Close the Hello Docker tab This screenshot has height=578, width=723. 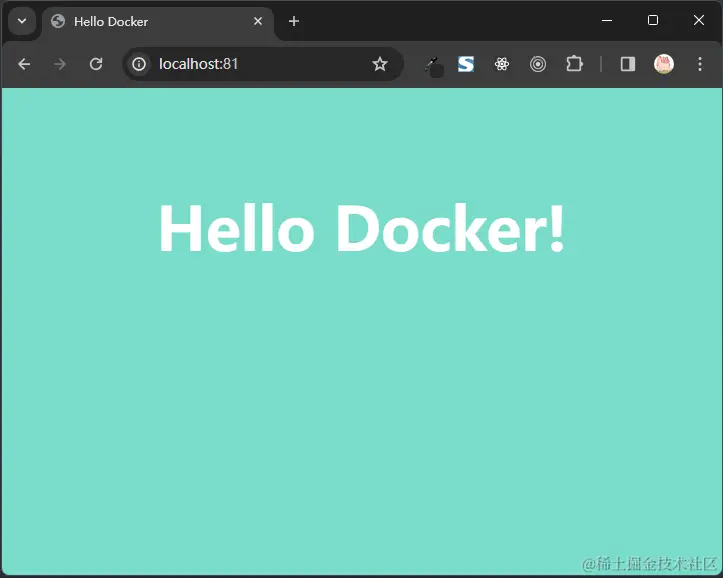click(258, 21)
